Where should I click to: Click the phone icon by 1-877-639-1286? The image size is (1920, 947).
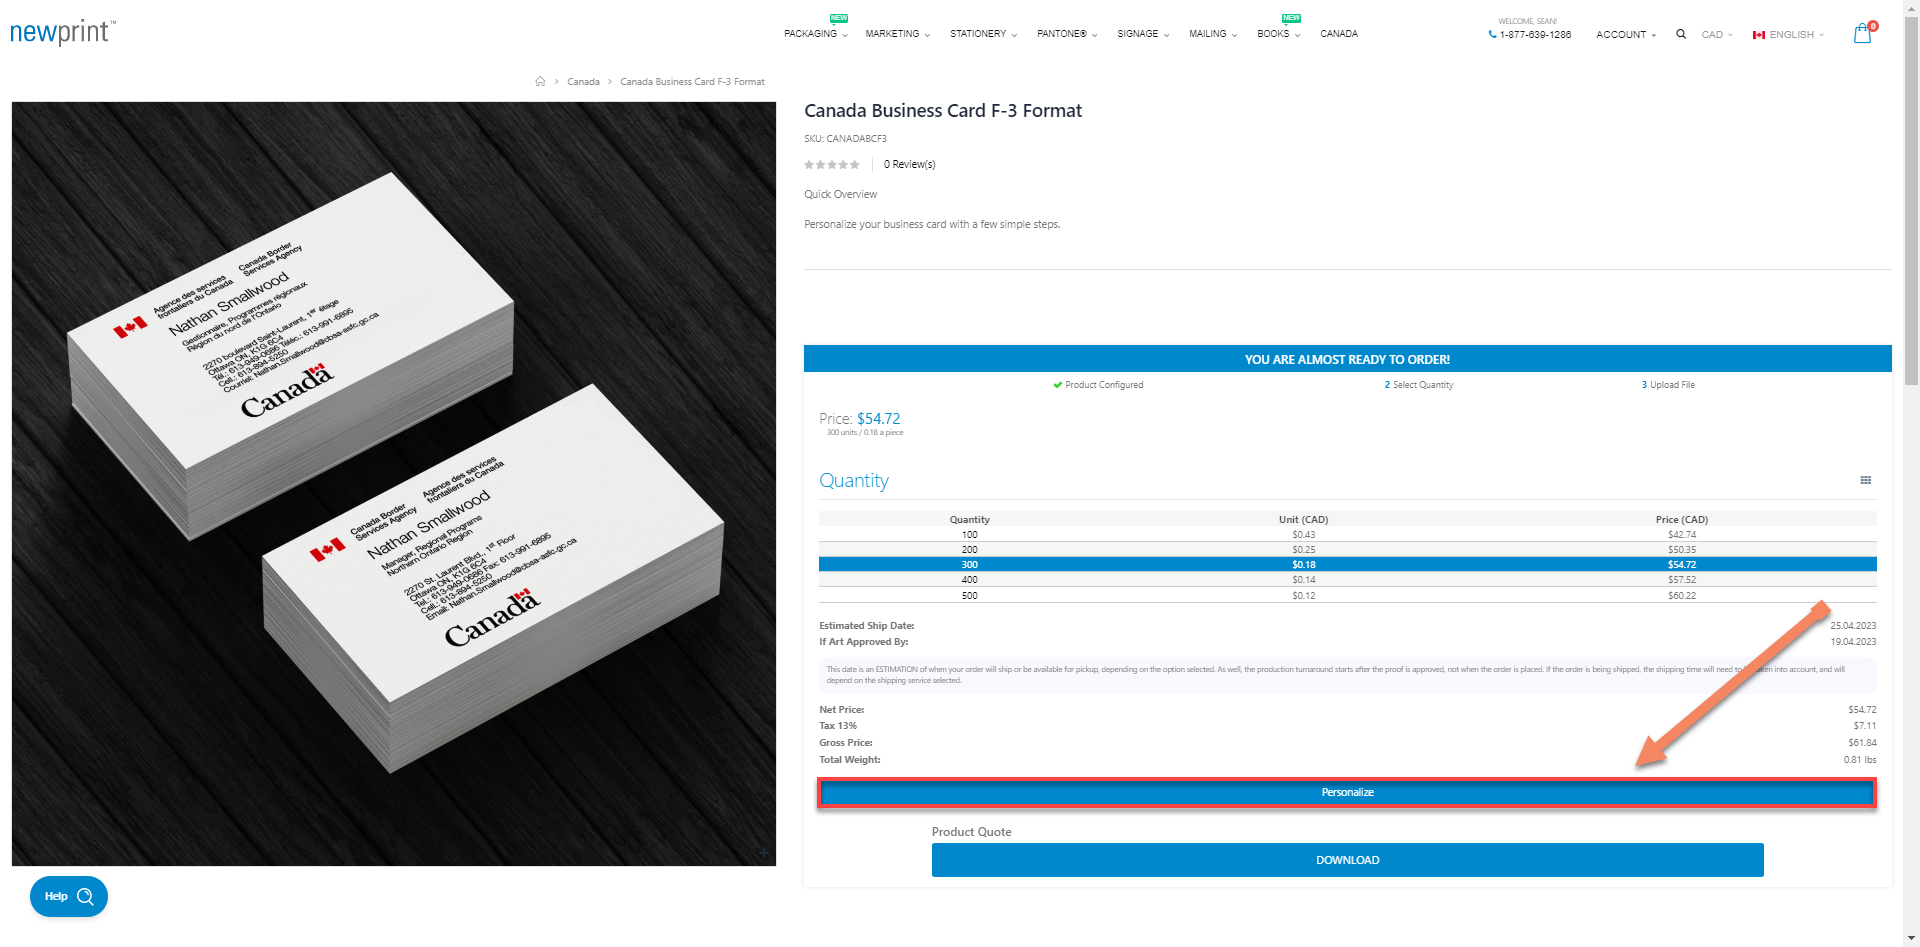click(1492, 34)
